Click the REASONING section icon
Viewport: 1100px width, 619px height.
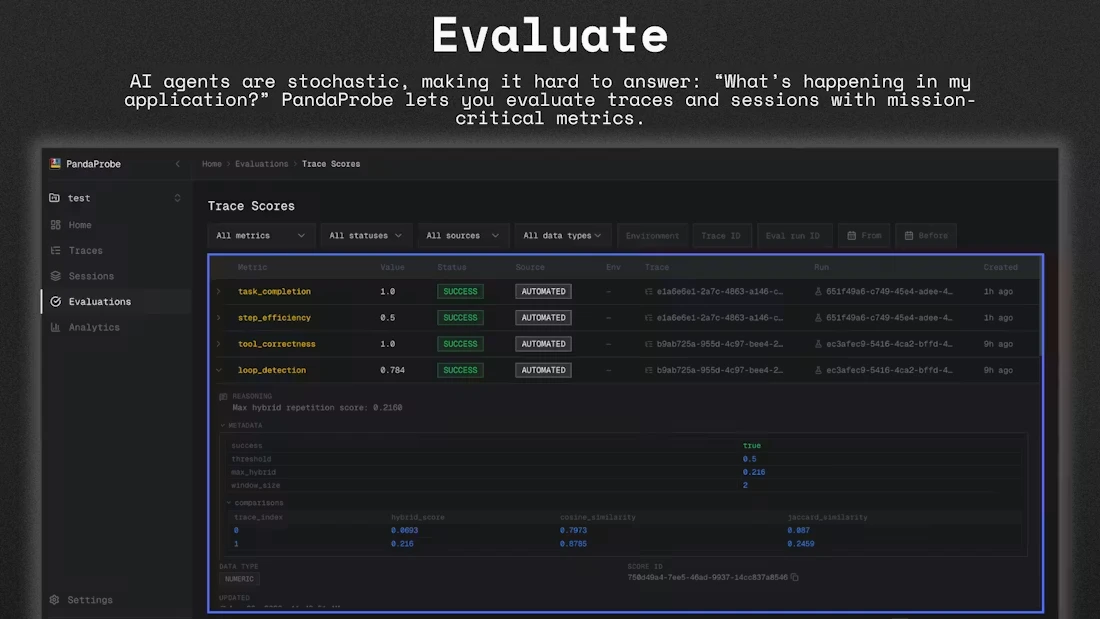click(223, 397)
